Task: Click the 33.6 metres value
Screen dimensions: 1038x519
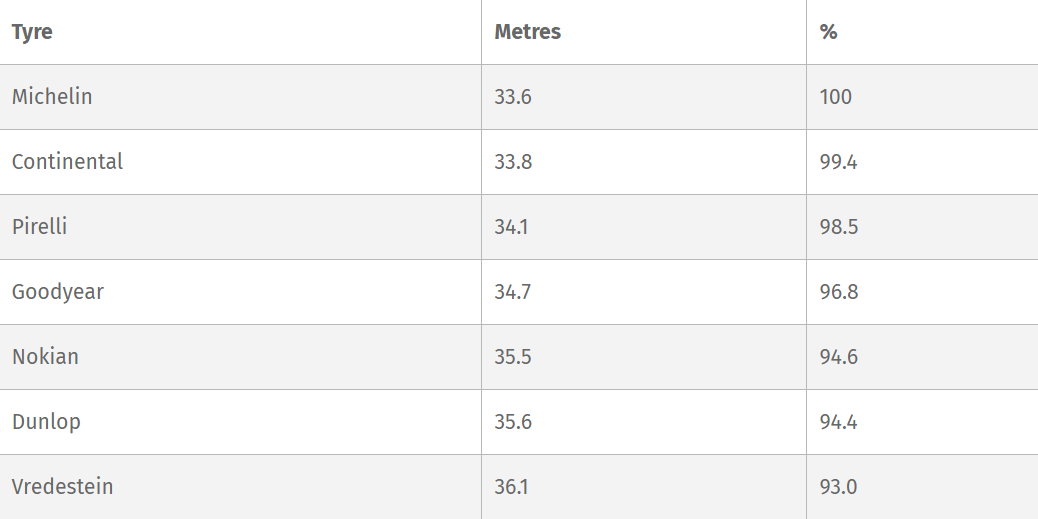Action: pyautogui.click(x=513, y=97)
